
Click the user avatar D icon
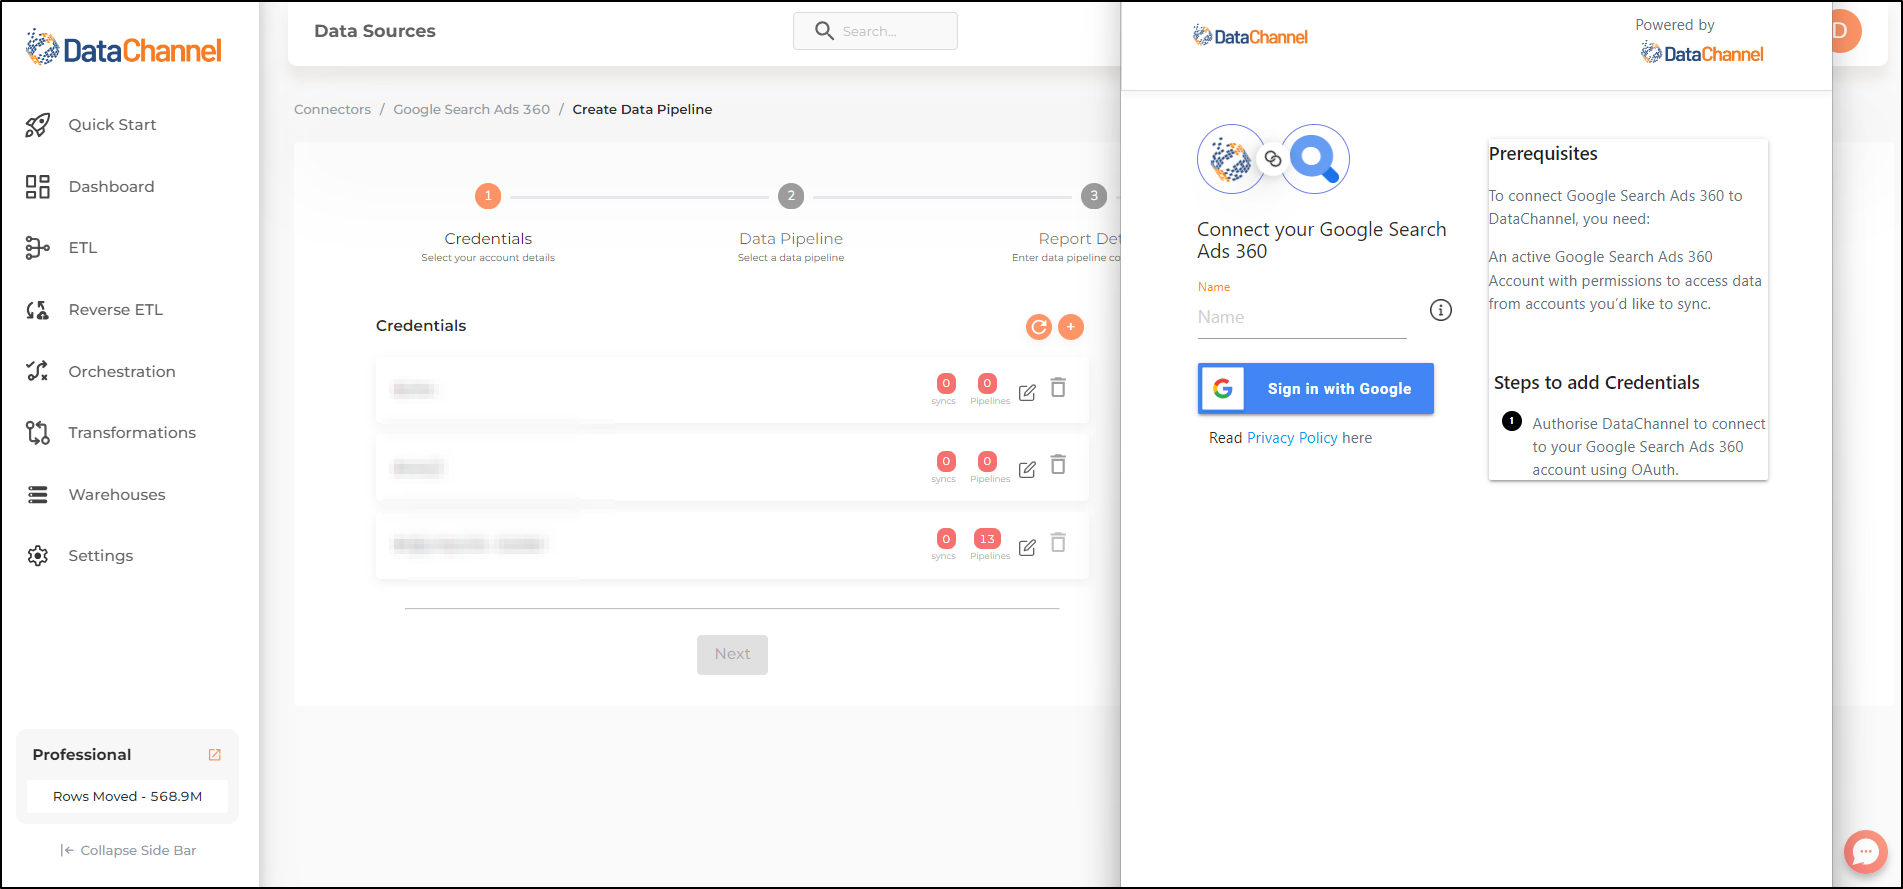point(1845,31)
